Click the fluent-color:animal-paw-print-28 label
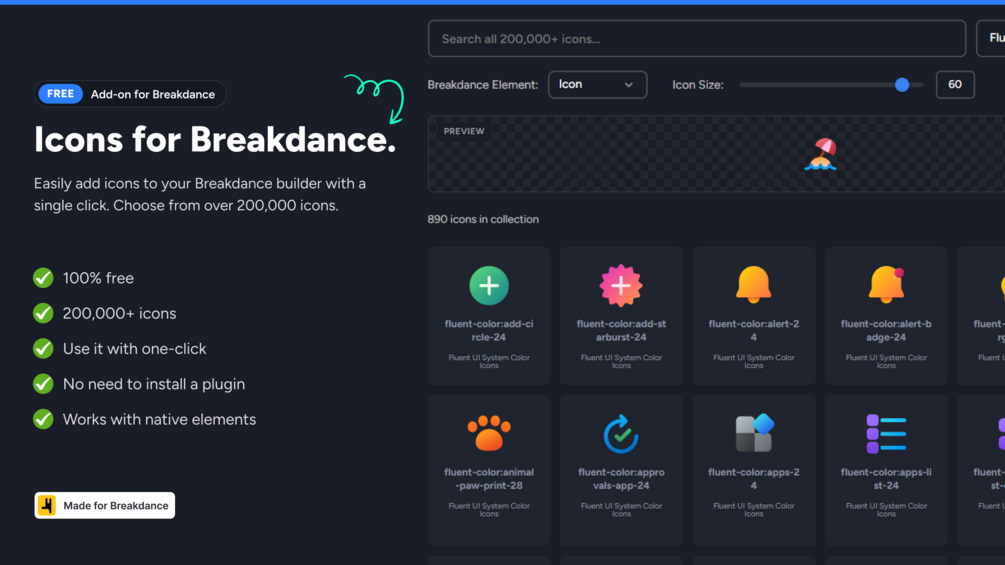 coord(489,479)
